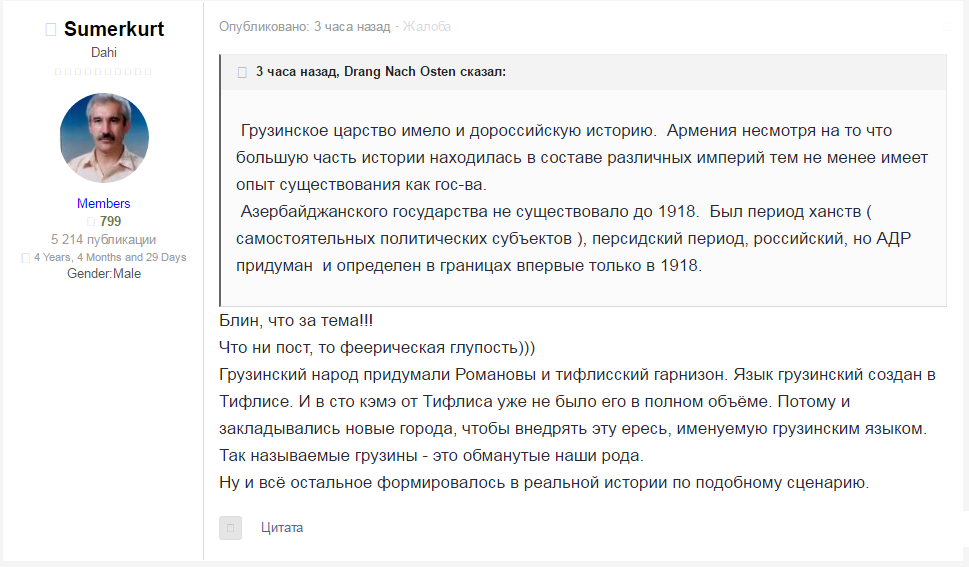
Task: Click the row of rank pips below Dahi
Action: coord(104,72)
